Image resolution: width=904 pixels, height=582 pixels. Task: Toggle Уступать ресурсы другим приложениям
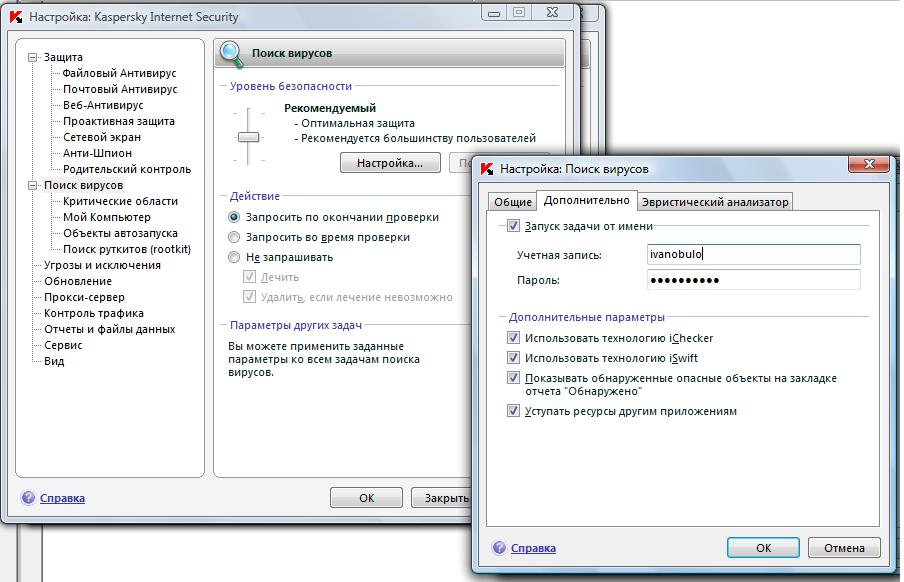[513, 411]
